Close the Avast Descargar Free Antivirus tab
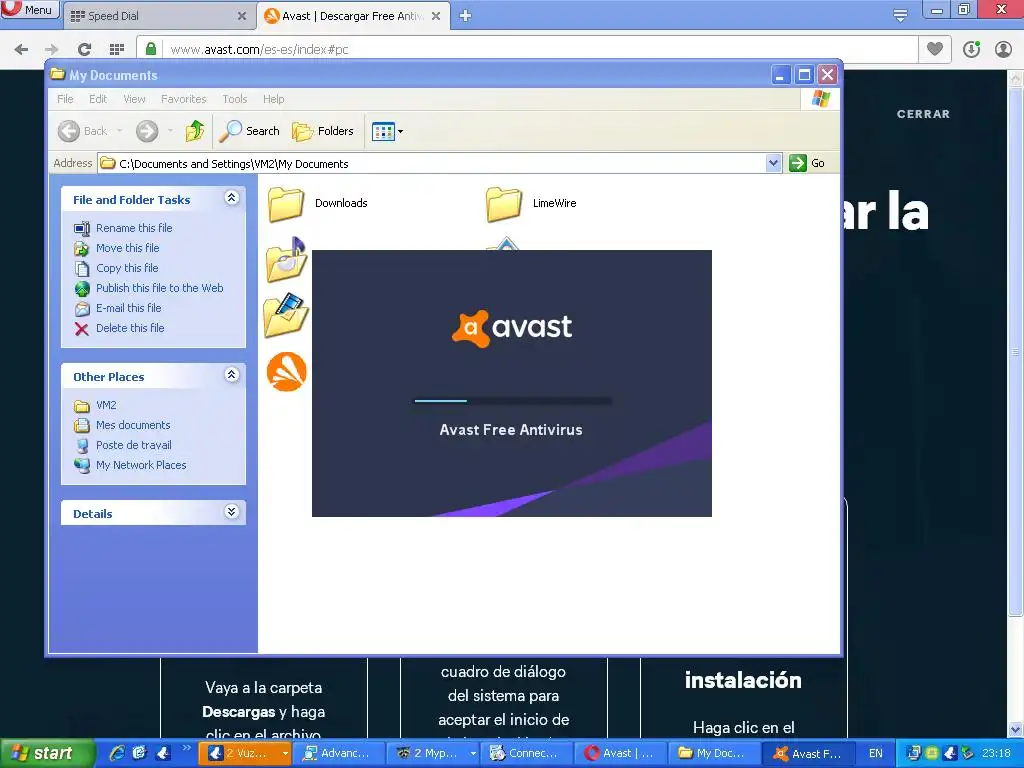Screen dimensions: 1024x768 click(x=436, y=16)
